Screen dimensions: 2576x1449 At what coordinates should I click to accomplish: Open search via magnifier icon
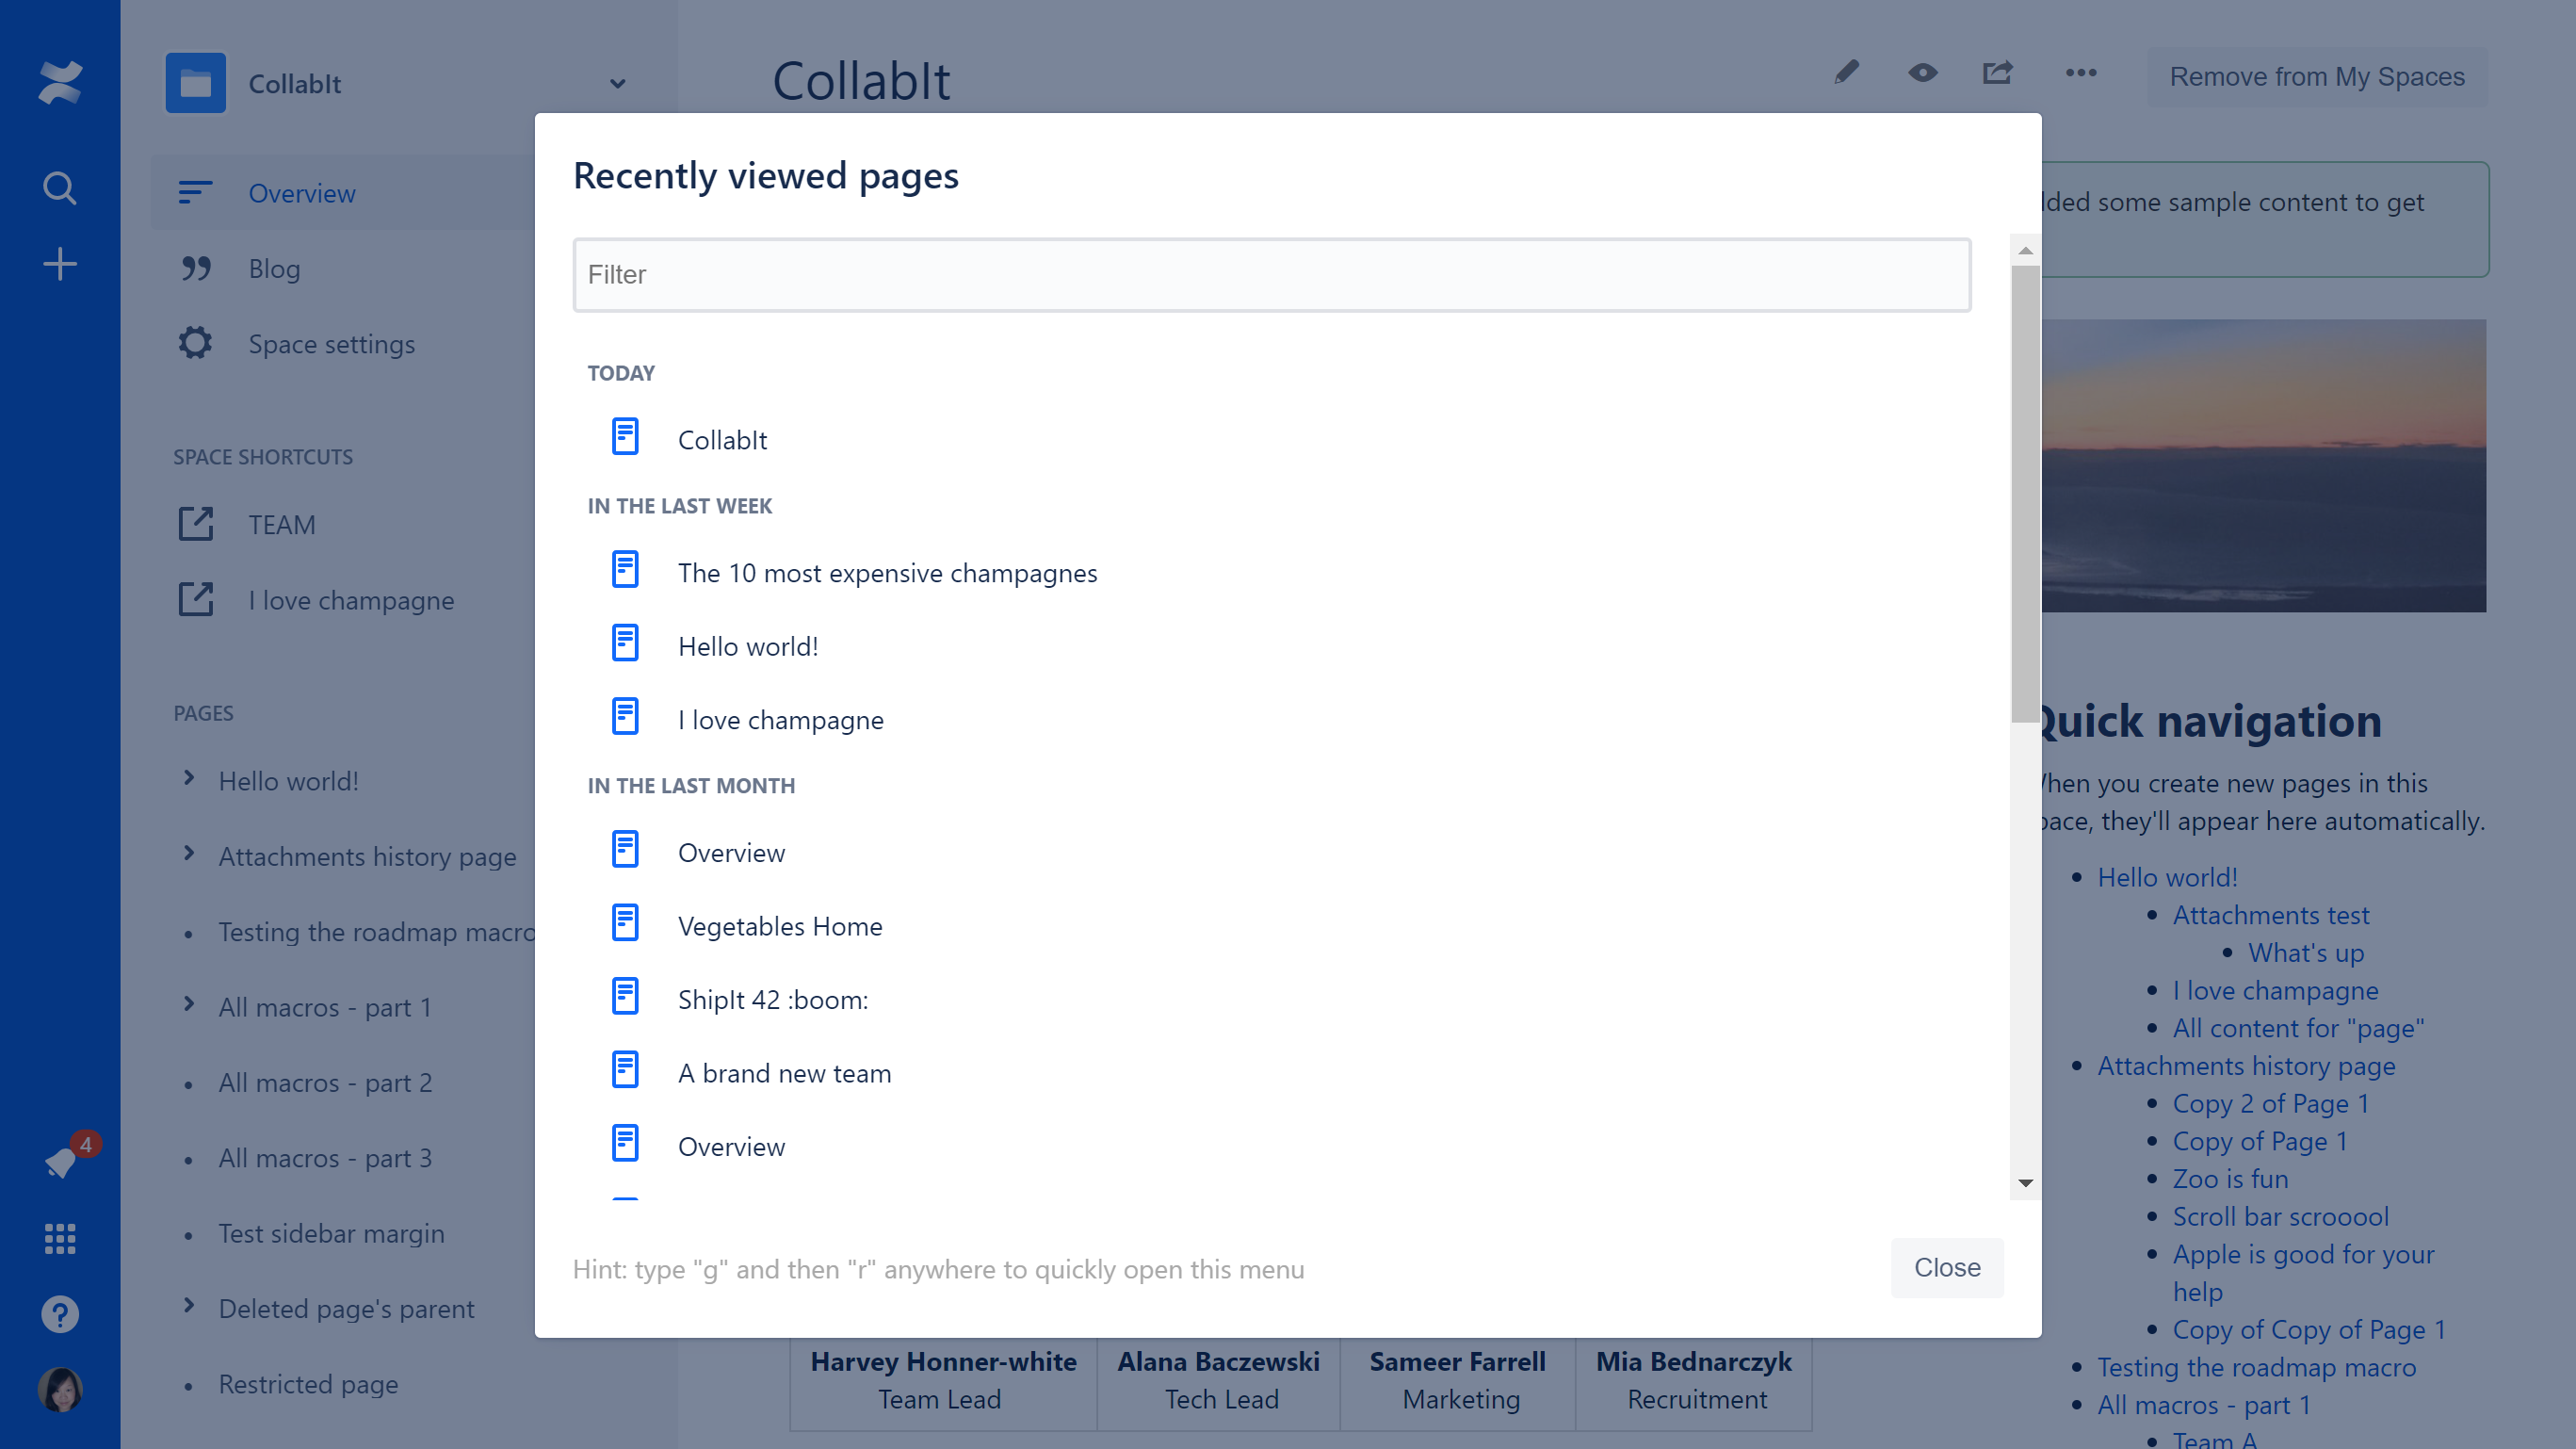60,188
